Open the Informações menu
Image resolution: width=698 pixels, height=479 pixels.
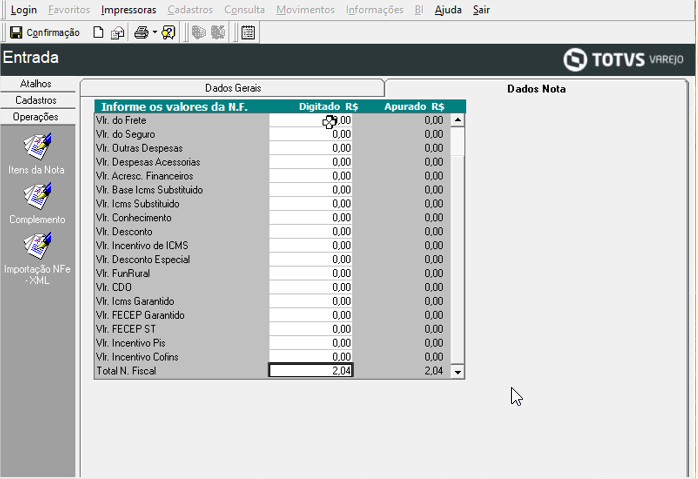374,9
